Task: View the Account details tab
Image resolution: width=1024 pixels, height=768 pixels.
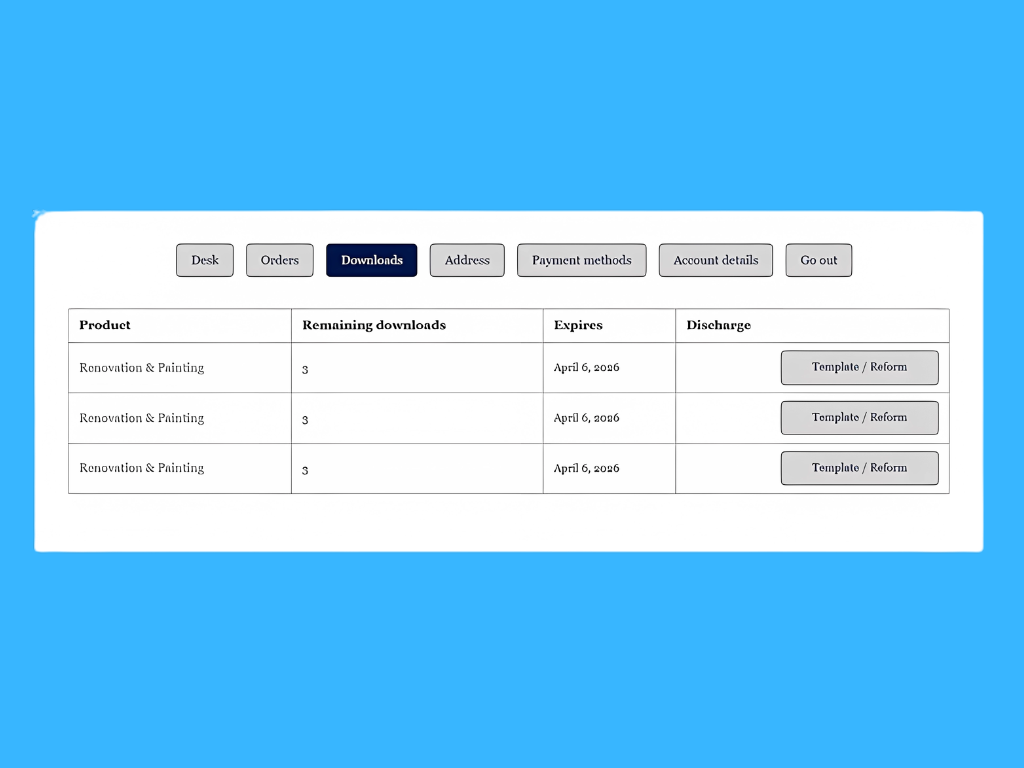Action: (x=715, y=260)
